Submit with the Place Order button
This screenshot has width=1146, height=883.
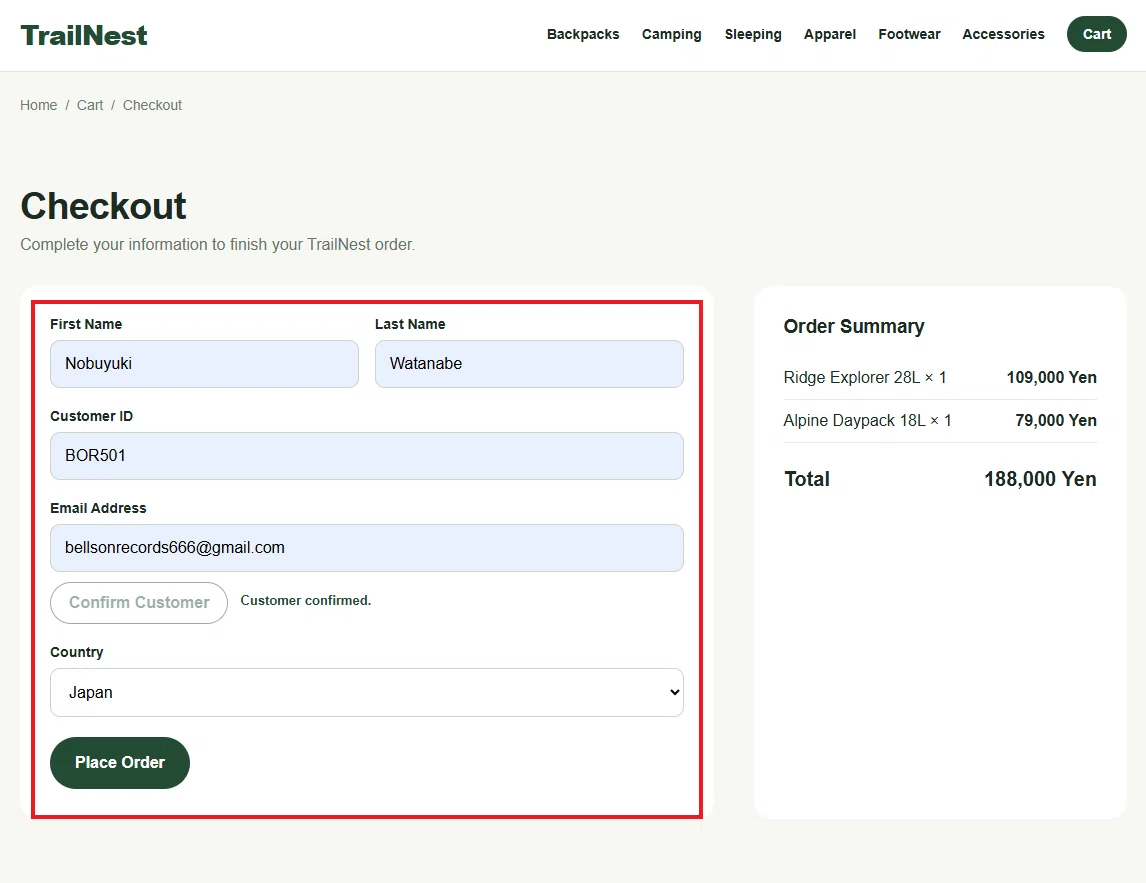120,762
